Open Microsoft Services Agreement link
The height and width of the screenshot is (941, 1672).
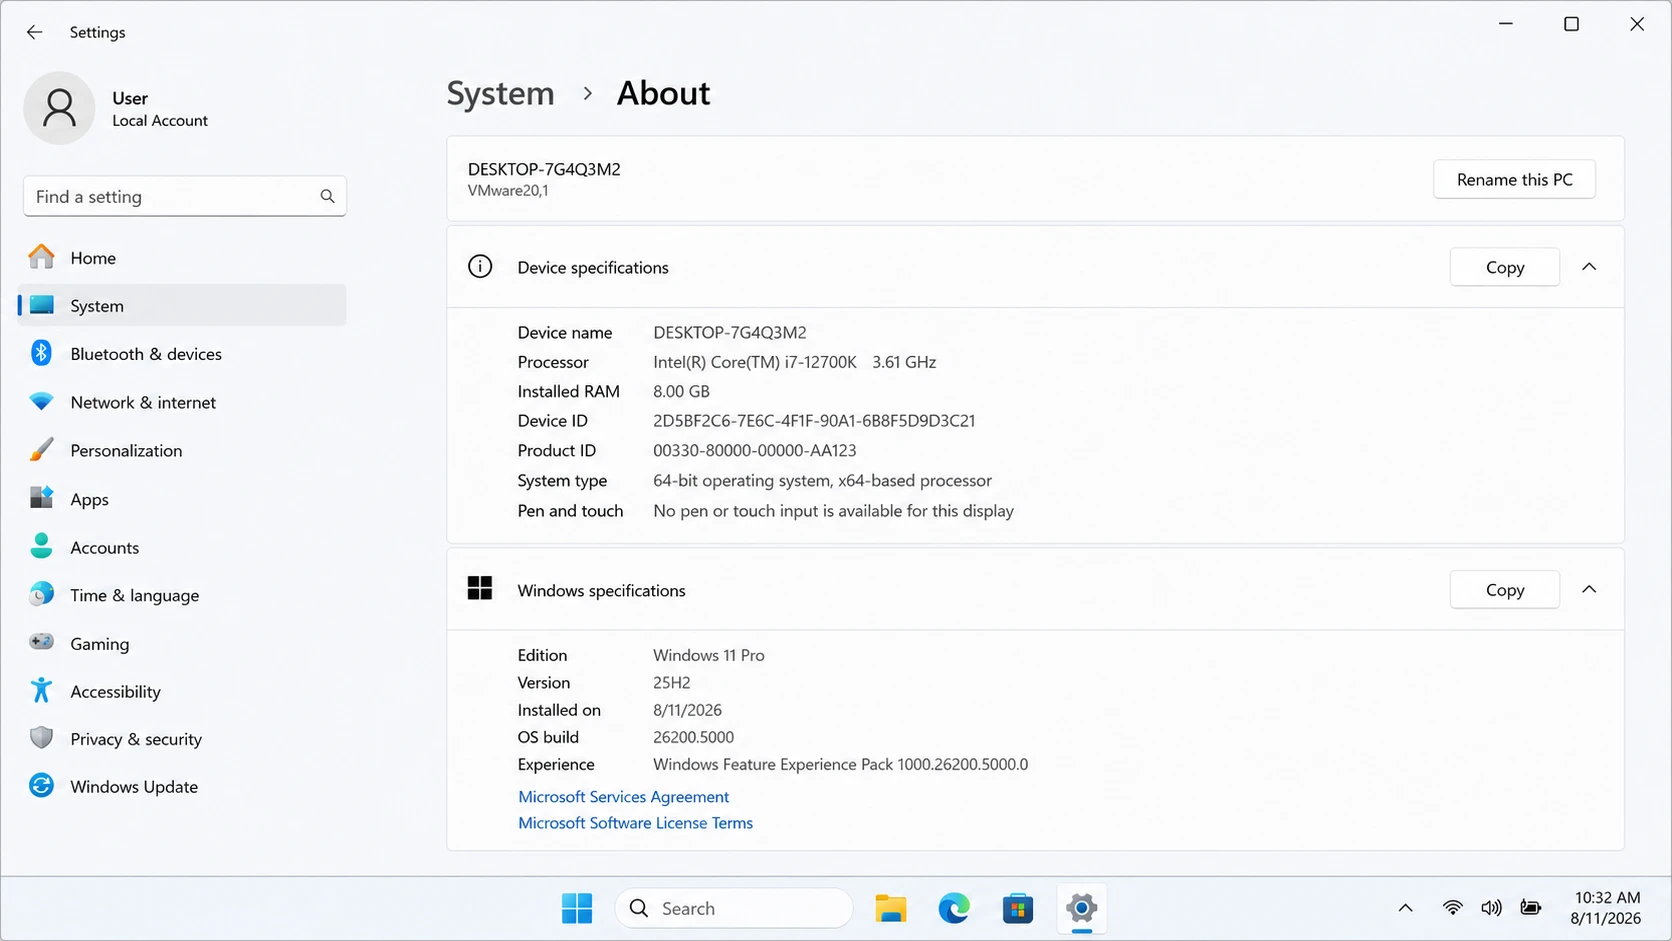(x=623, y=796)
